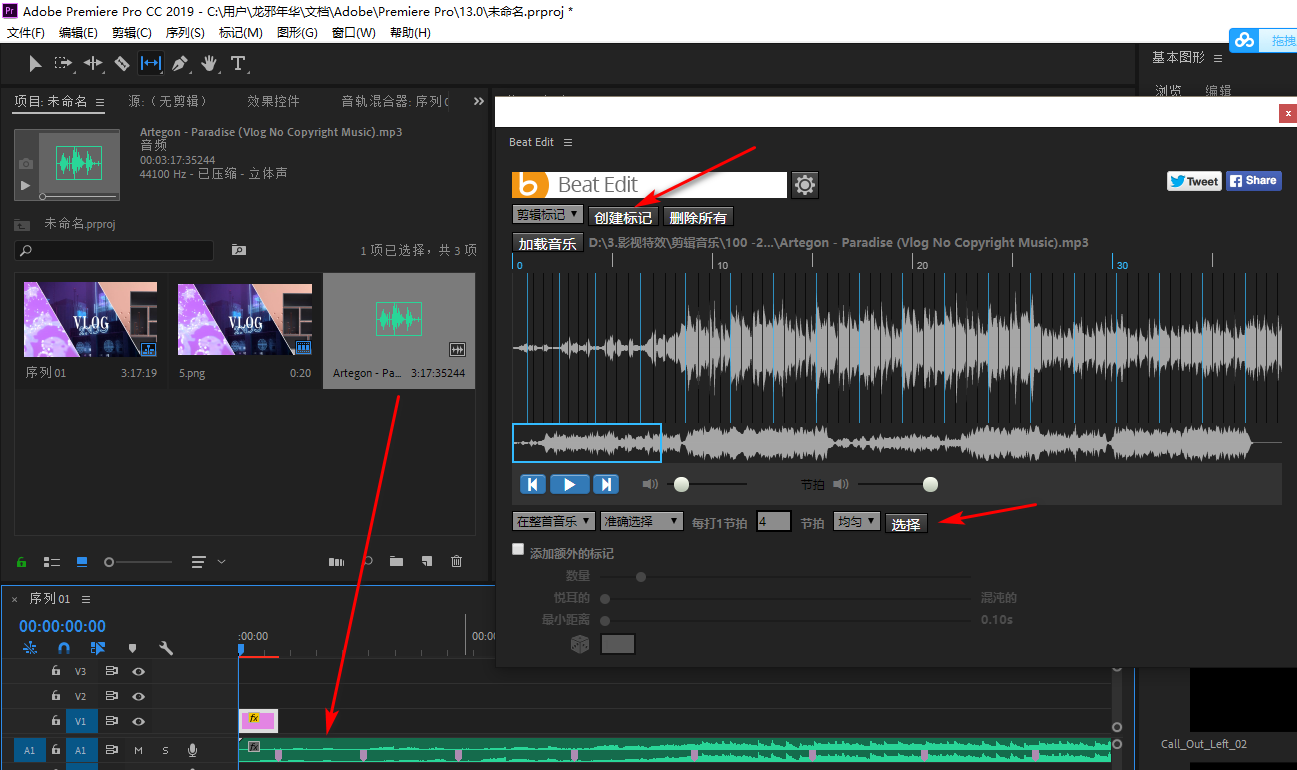Image resolution: width=1297 pixels, height=770 pixels.
Task: Open the Beat Edit panel menu
Action: pyautogui.click(x=568, y=143)
